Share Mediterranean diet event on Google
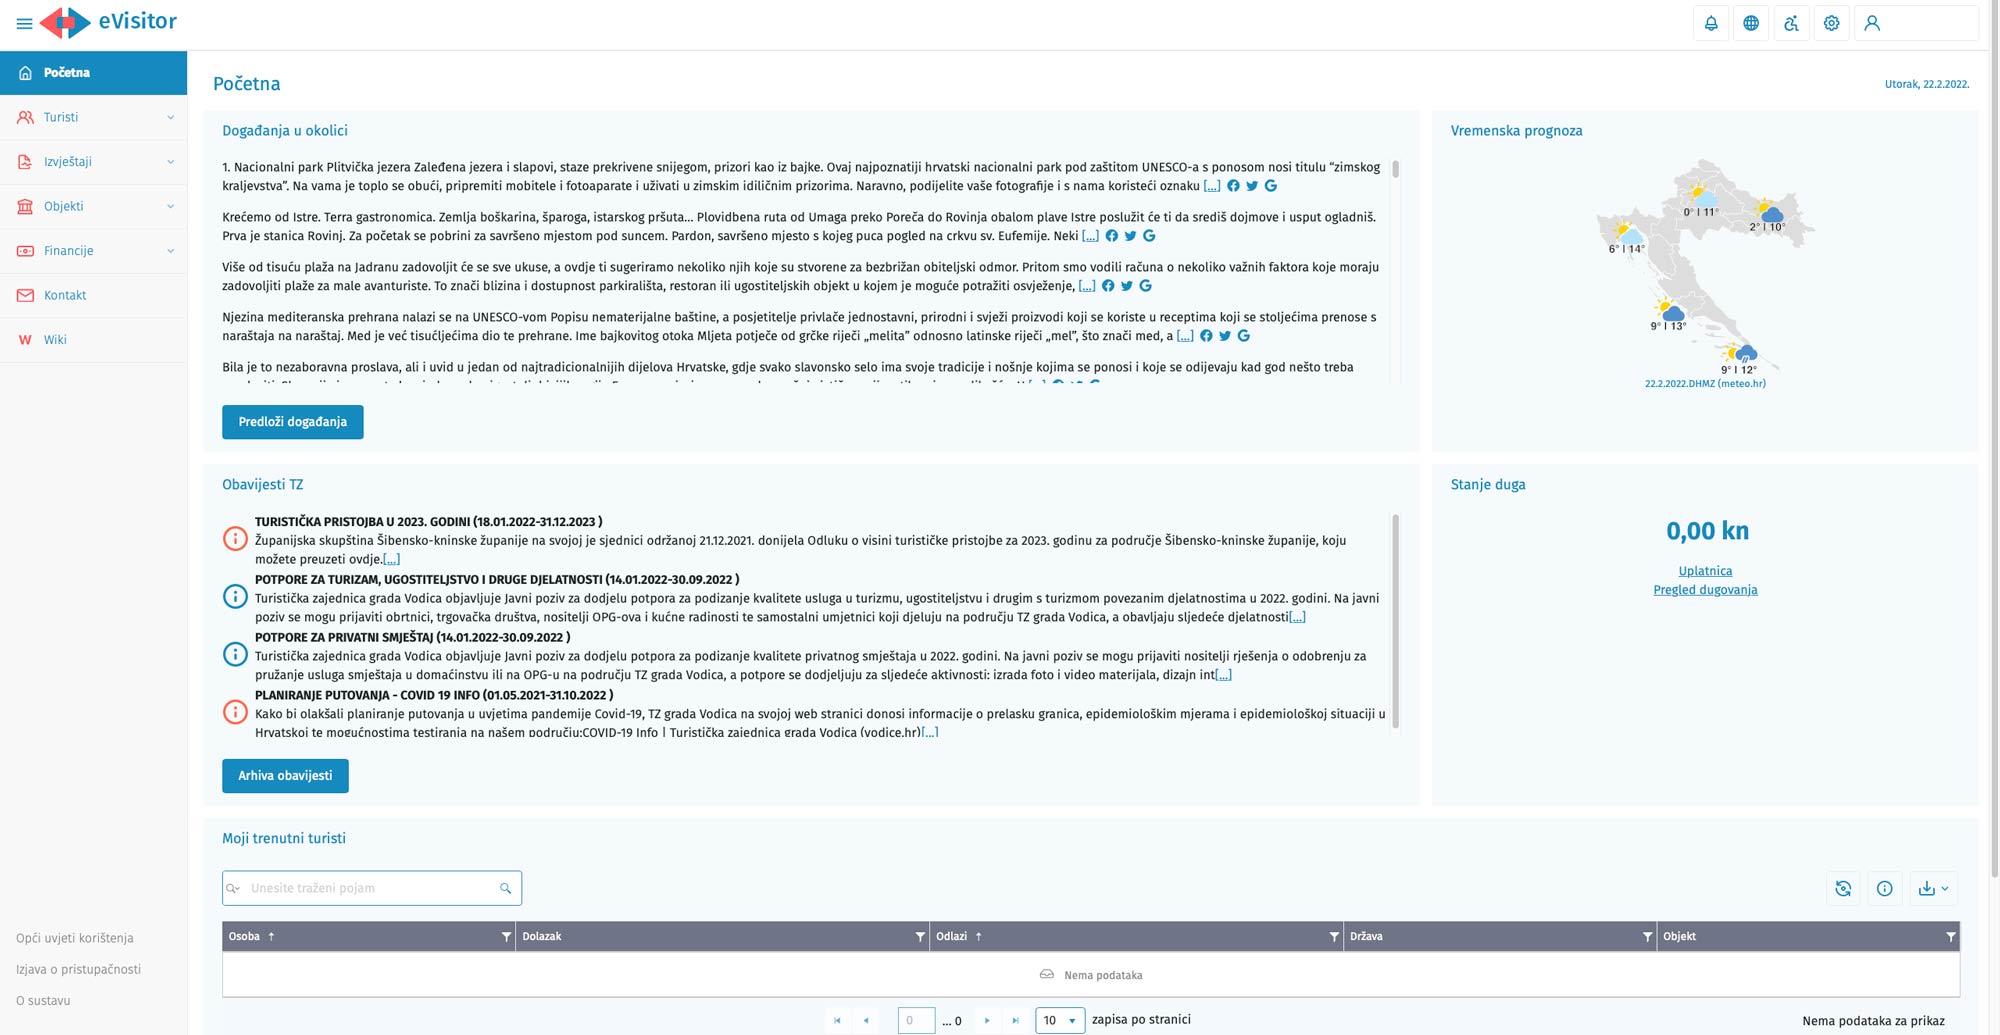Screen dimensions: 2000x1035 [1244, 336]
